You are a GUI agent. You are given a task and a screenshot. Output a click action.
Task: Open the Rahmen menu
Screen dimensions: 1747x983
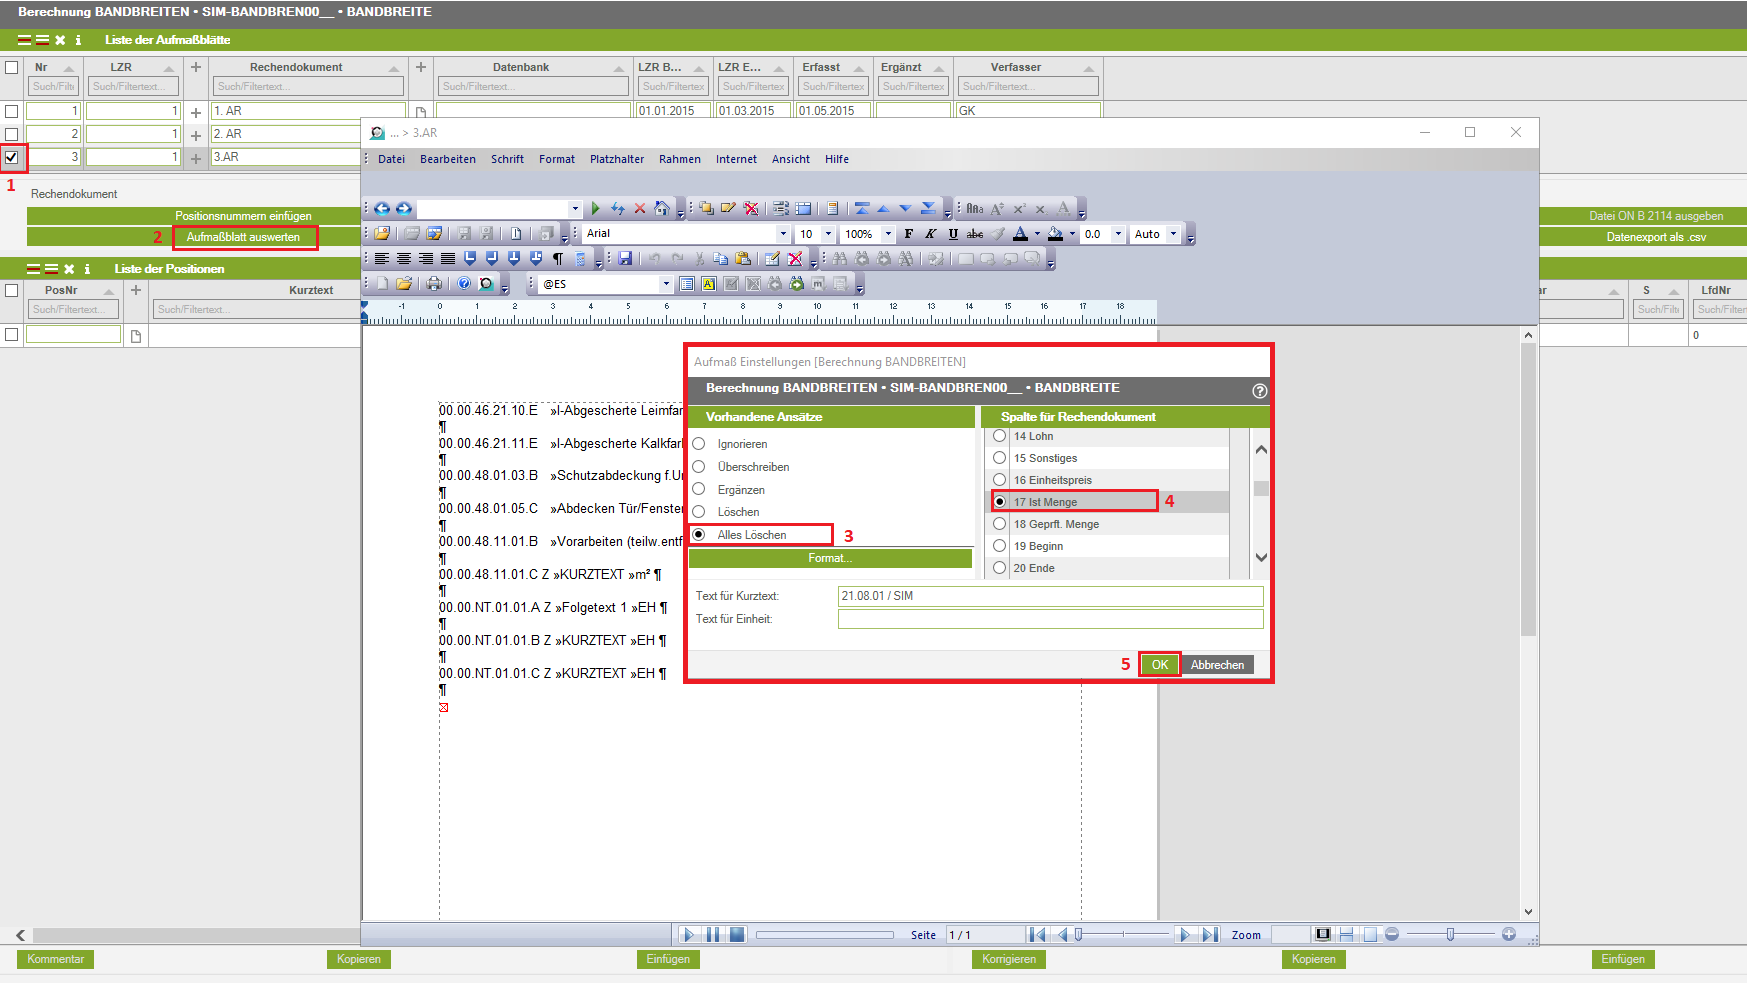click(679, 159)
